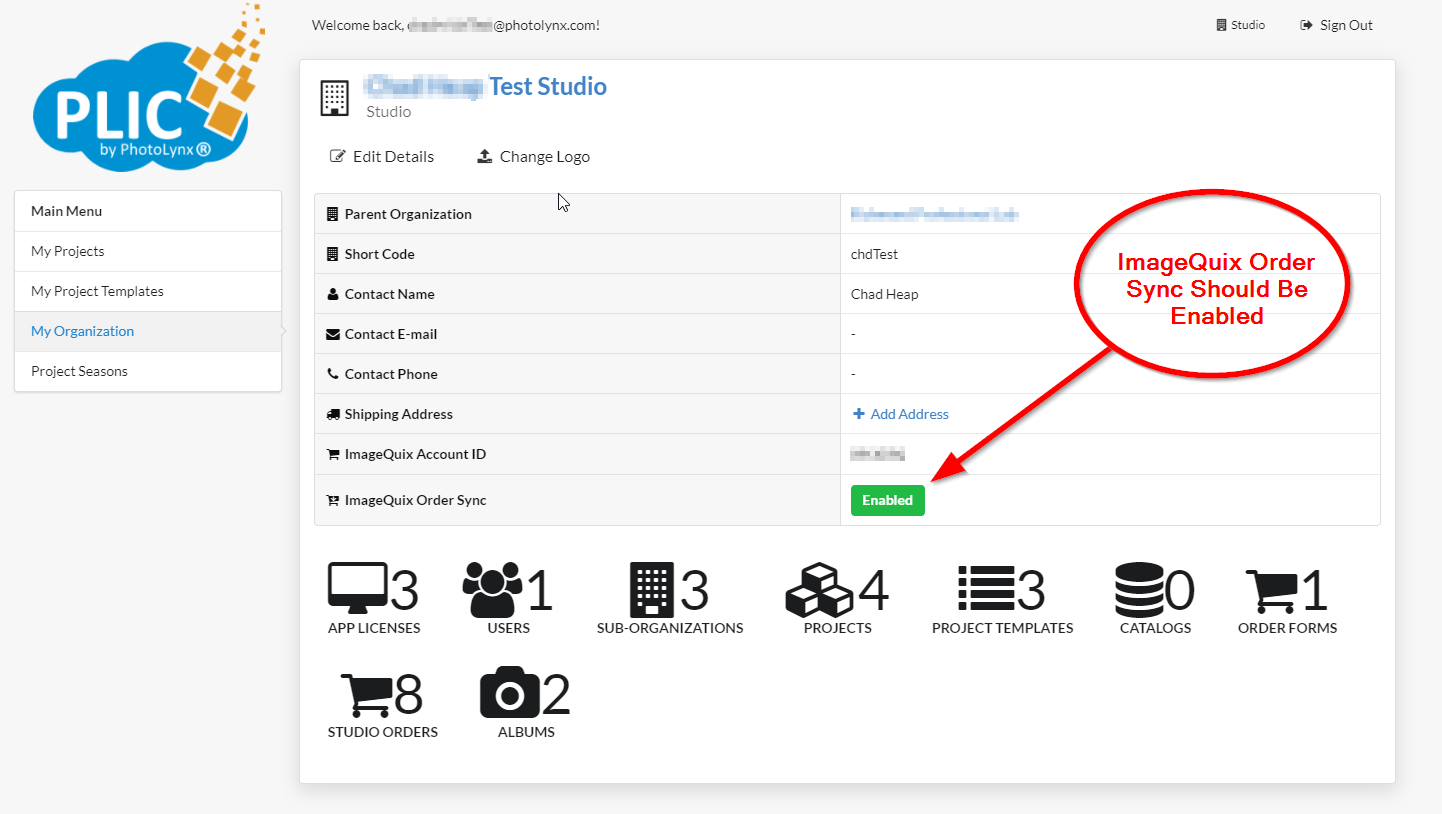Click the Main Menu header

click(x=148, y=211)
